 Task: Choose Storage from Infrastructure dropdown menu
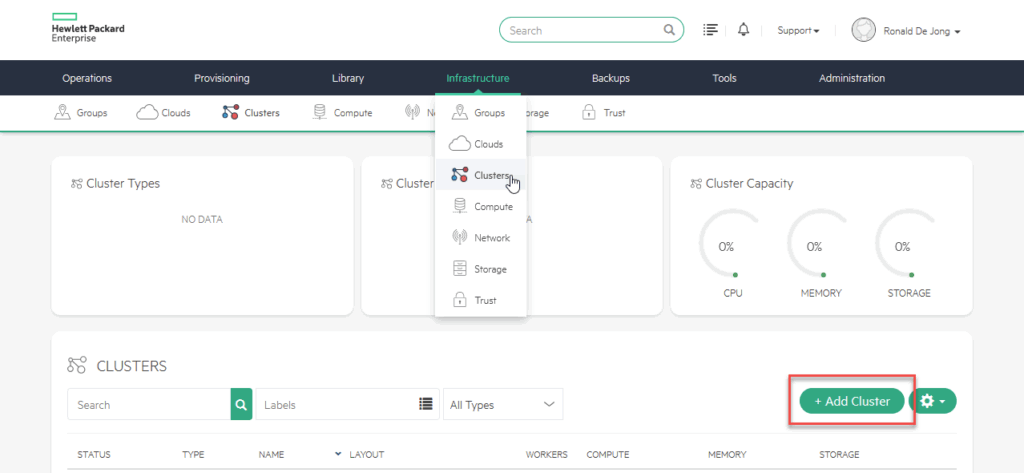click(x=480, y=269)
